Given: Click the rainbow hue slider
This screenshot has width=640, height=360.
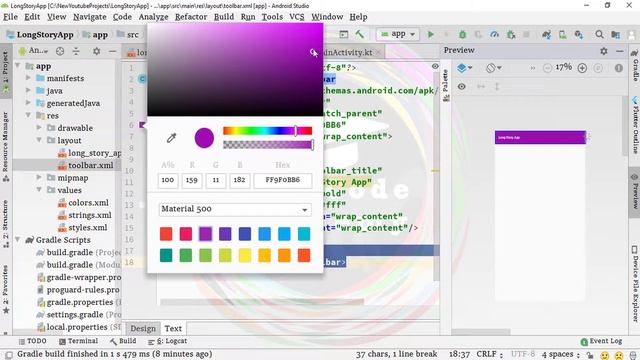Looking at the screenshot, I should [267, 131].
